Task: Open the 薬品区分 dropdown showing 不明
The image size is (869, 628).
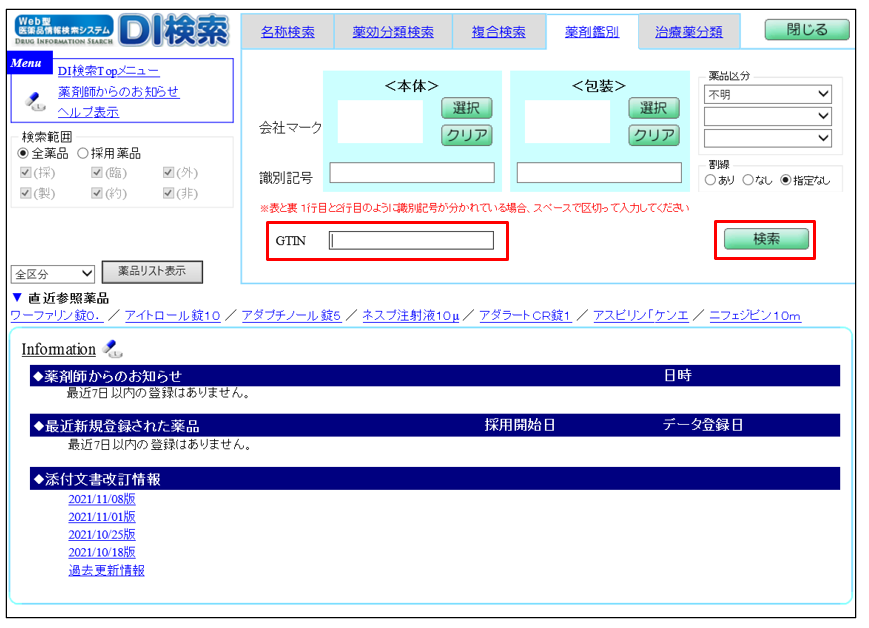Action: coord(767,94)
